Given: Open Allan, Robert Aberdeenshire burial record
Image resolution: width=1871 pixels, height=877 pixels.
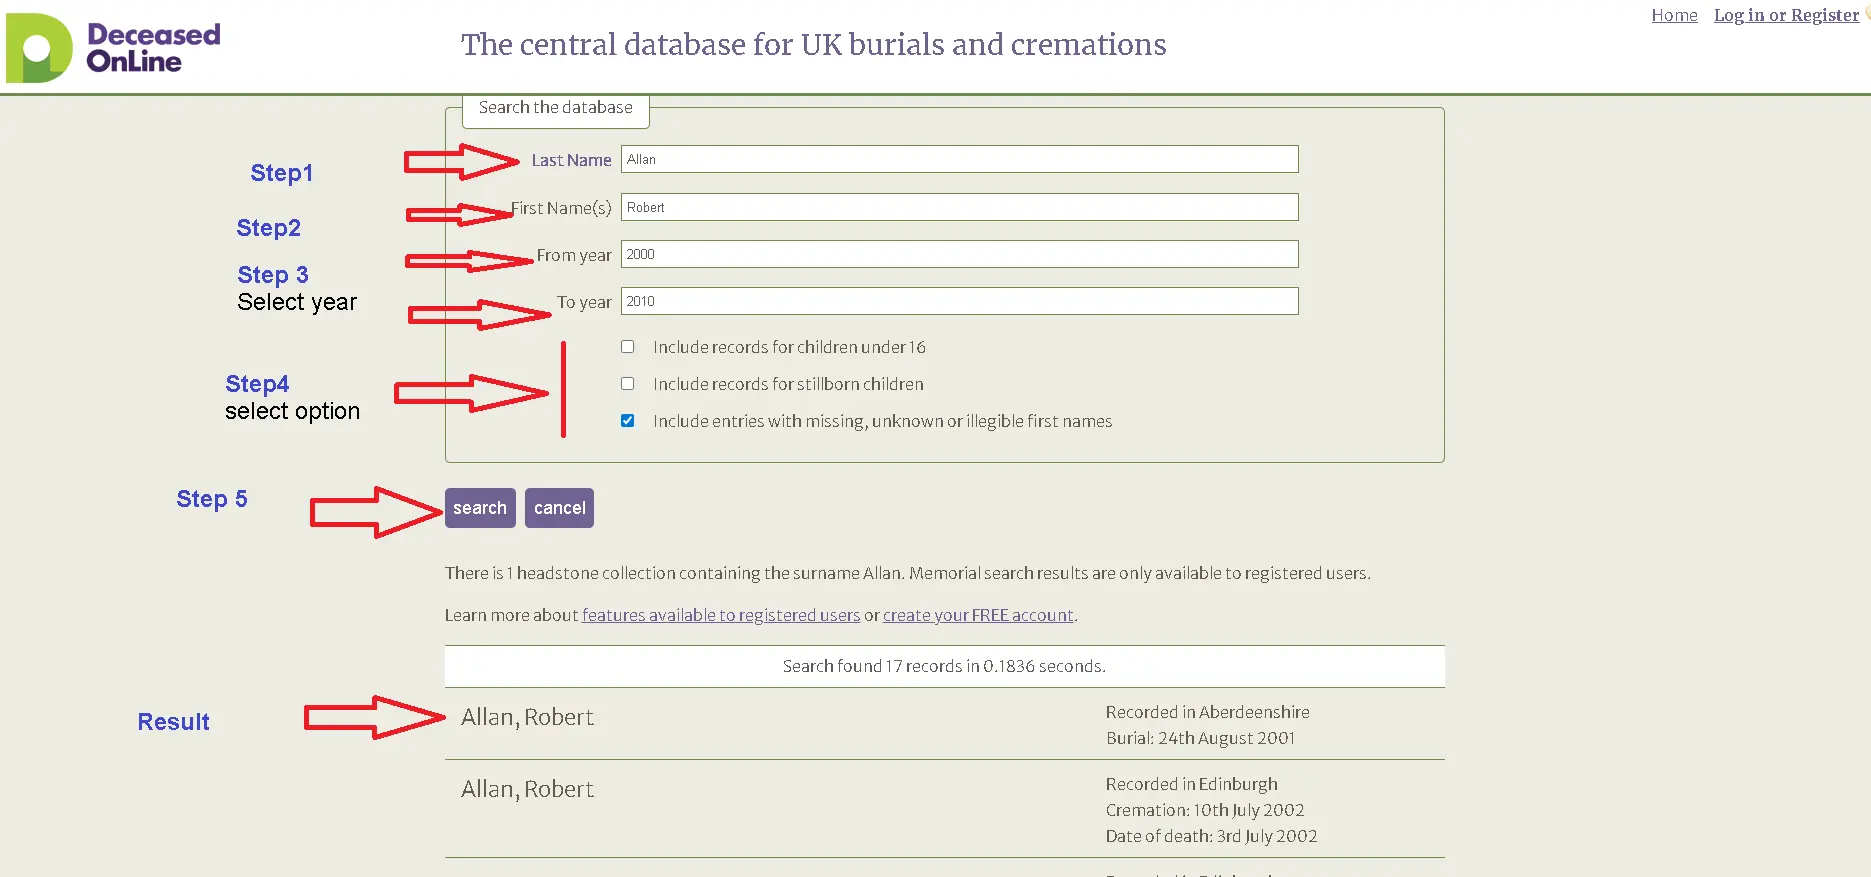Looking at the screenshot, I should (527, 717).
